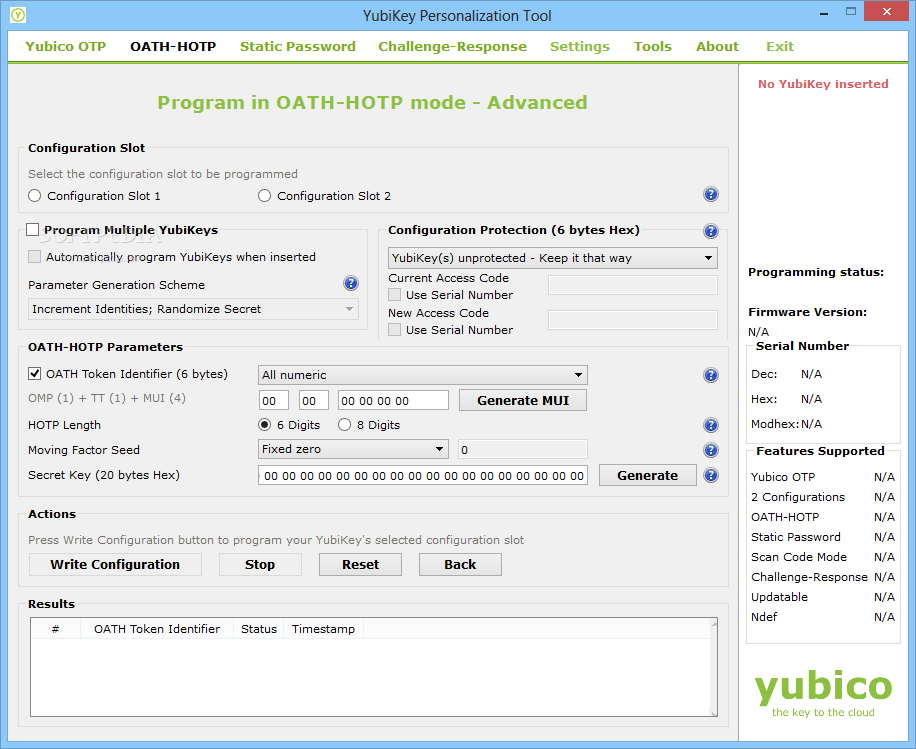Viewport: 916px width, 749px height.
Task: Click the Stop button
Action: click(x=260, y=564)
